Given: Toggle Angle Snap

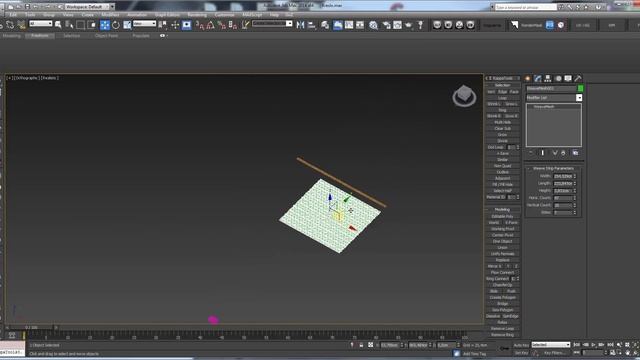Looking at the screenshot, I should [x=210, y=25].
